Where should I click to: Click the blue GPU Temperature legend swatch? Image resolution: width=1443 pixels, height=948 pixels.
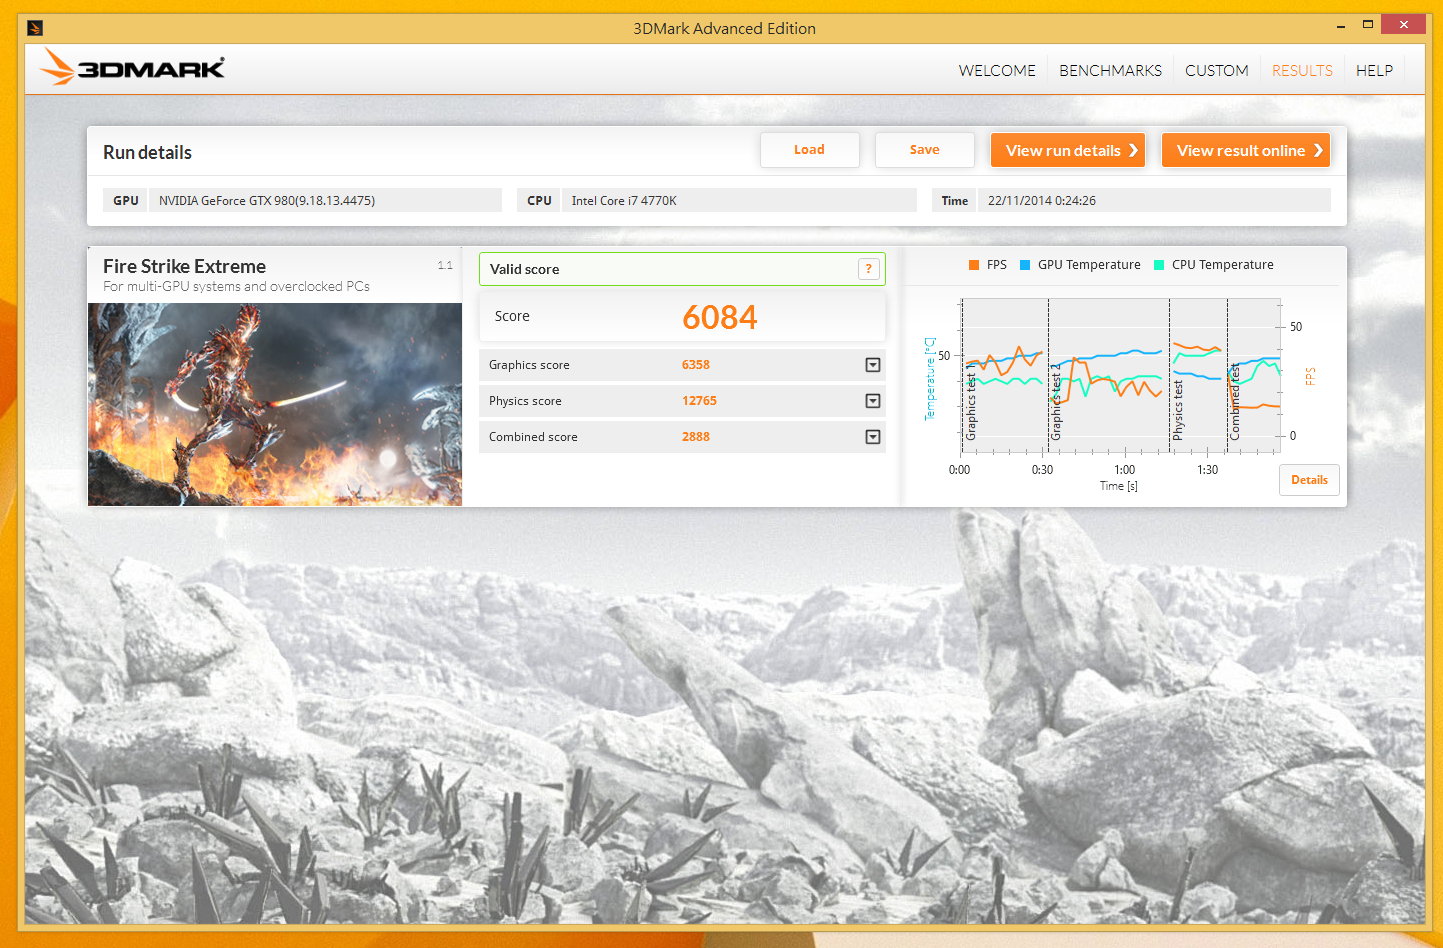(x=1025, y=265)
